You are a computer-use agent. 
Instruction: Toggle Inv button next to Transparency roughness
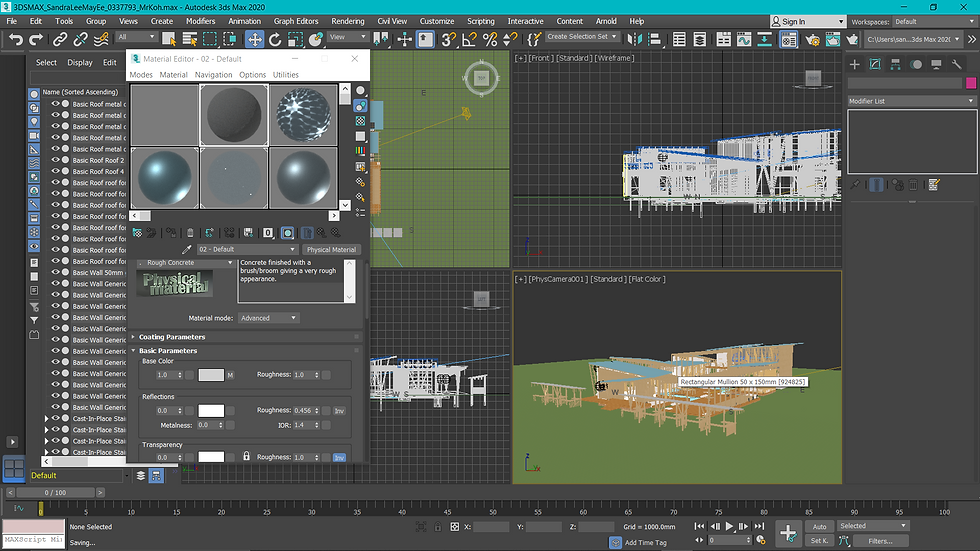coord(339,457)
